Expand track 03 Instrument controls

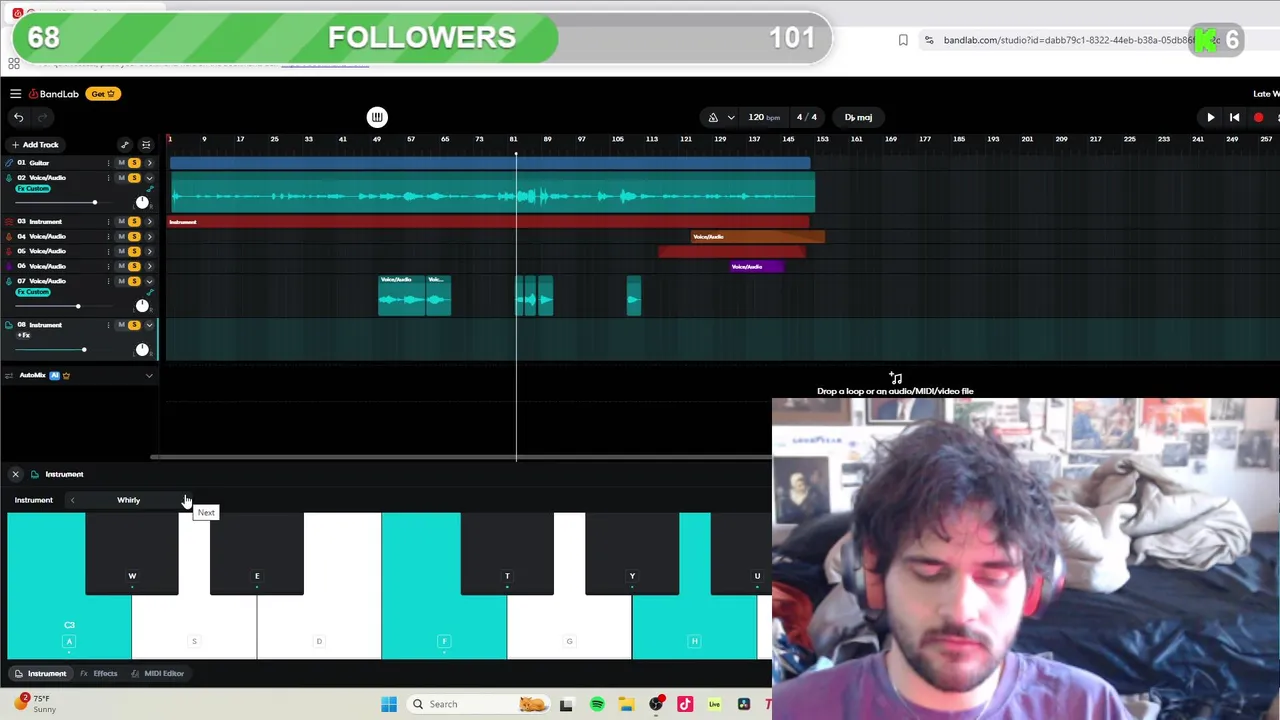(149, 222)
